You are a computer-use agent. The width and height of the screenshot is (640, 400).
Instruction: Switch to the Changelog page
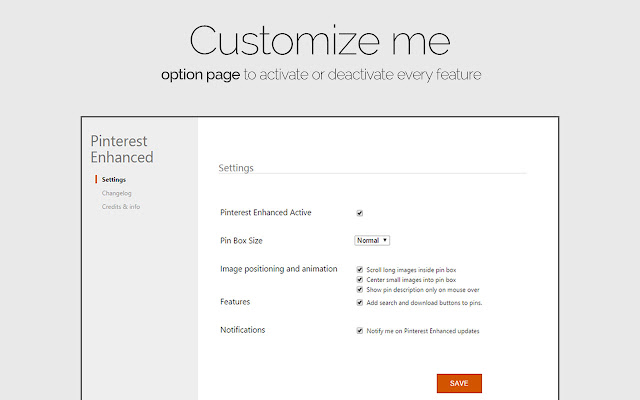[x=118, y=193]
